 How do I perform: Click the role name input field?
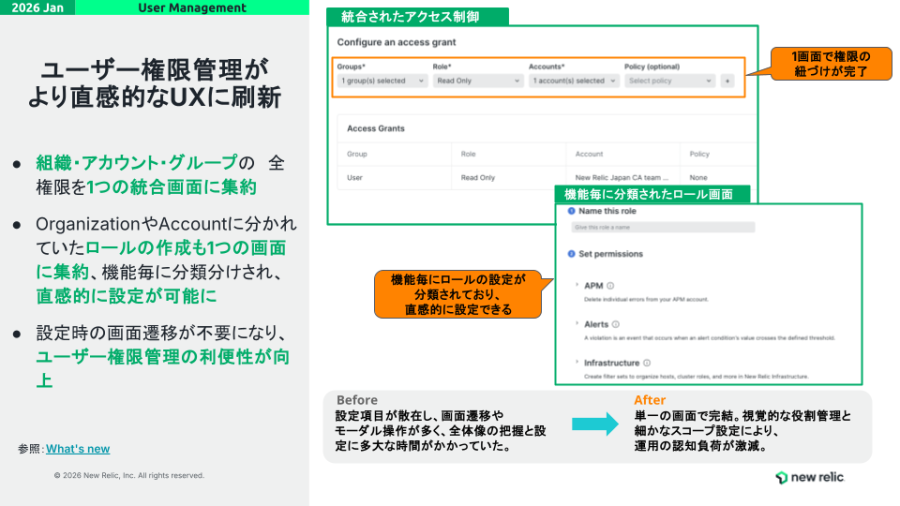tap(662, 228)
